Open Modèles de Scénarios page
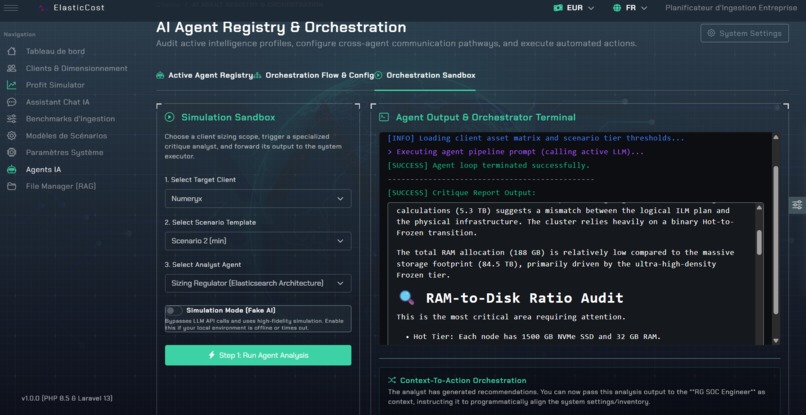The image size is (806, 415). 67,136
